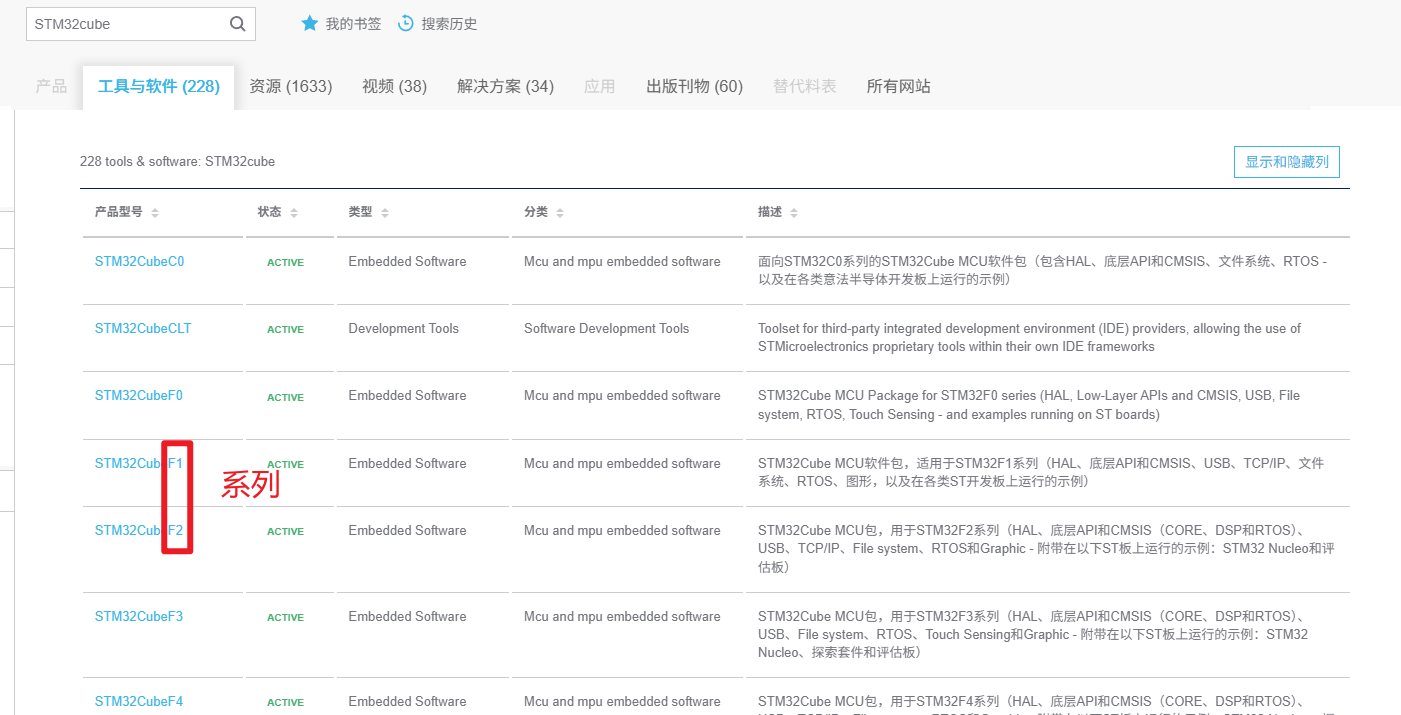The height and width of the screenshot is (715, 1401).
Task: Click Embedded Software in STM32CubeF0 row
Action: coord(407,396)
